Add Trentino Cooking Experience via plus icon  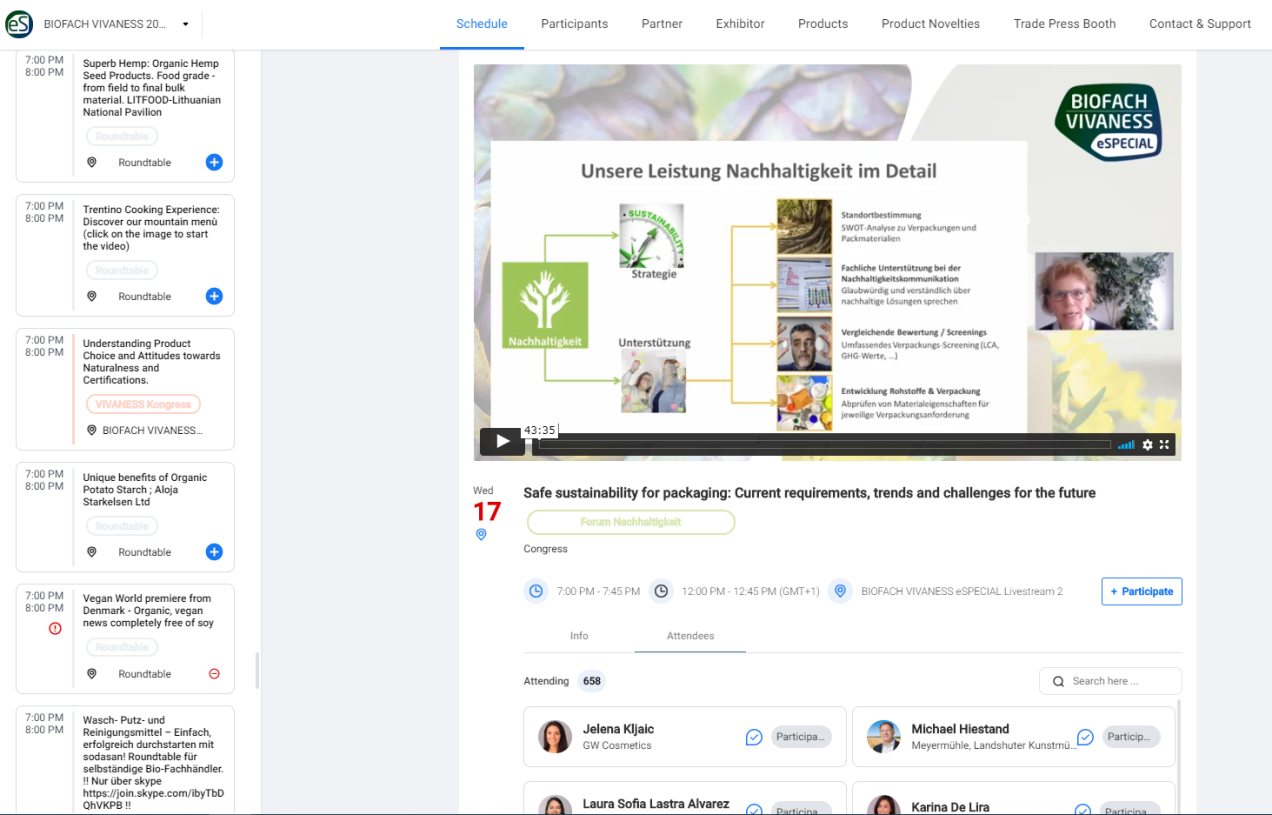[x=214, y=296]
